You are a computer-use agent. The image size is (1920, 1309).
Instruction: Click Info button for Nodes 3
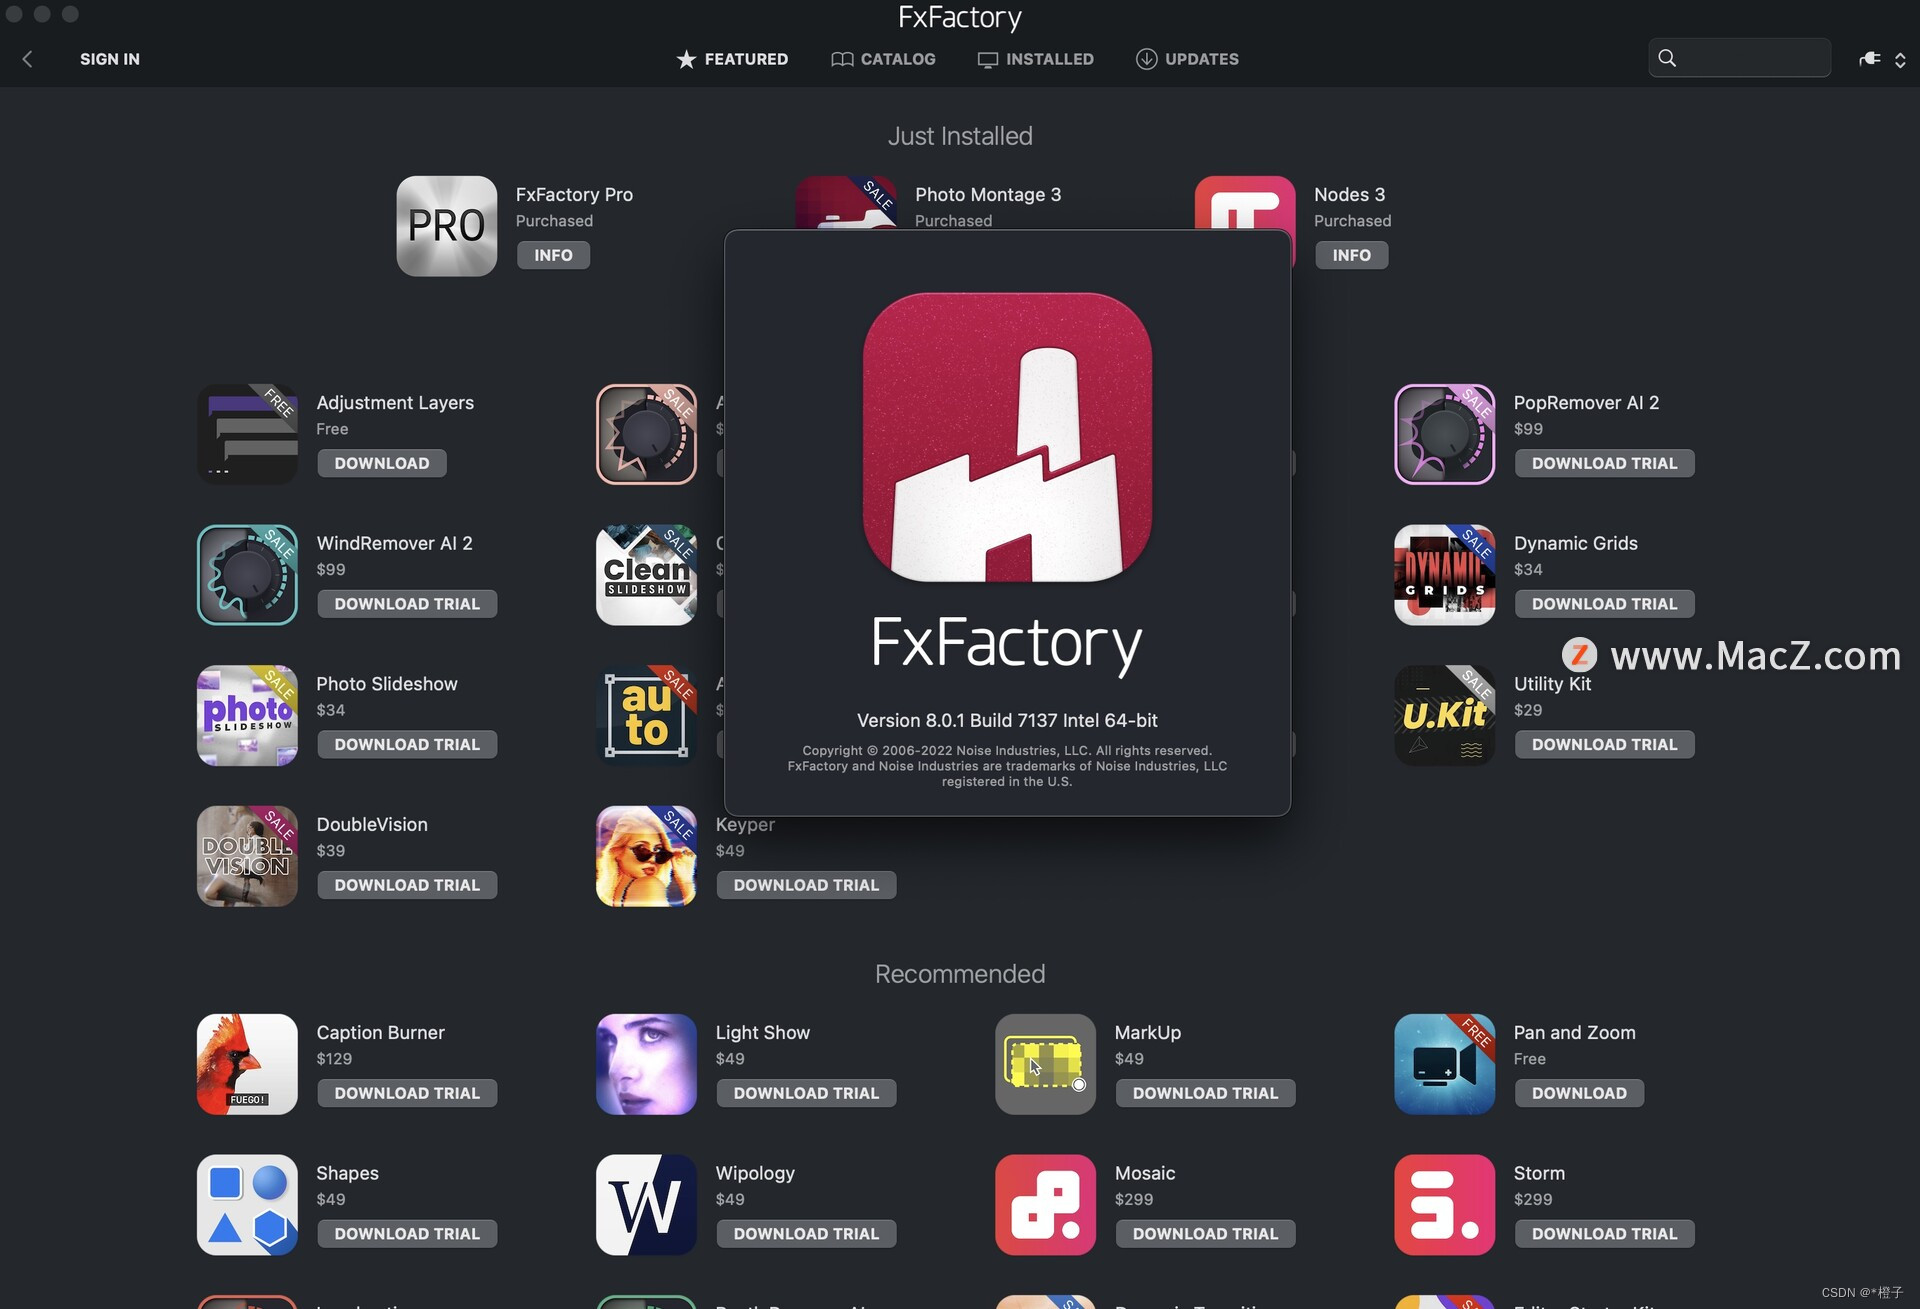point(1351,255)
